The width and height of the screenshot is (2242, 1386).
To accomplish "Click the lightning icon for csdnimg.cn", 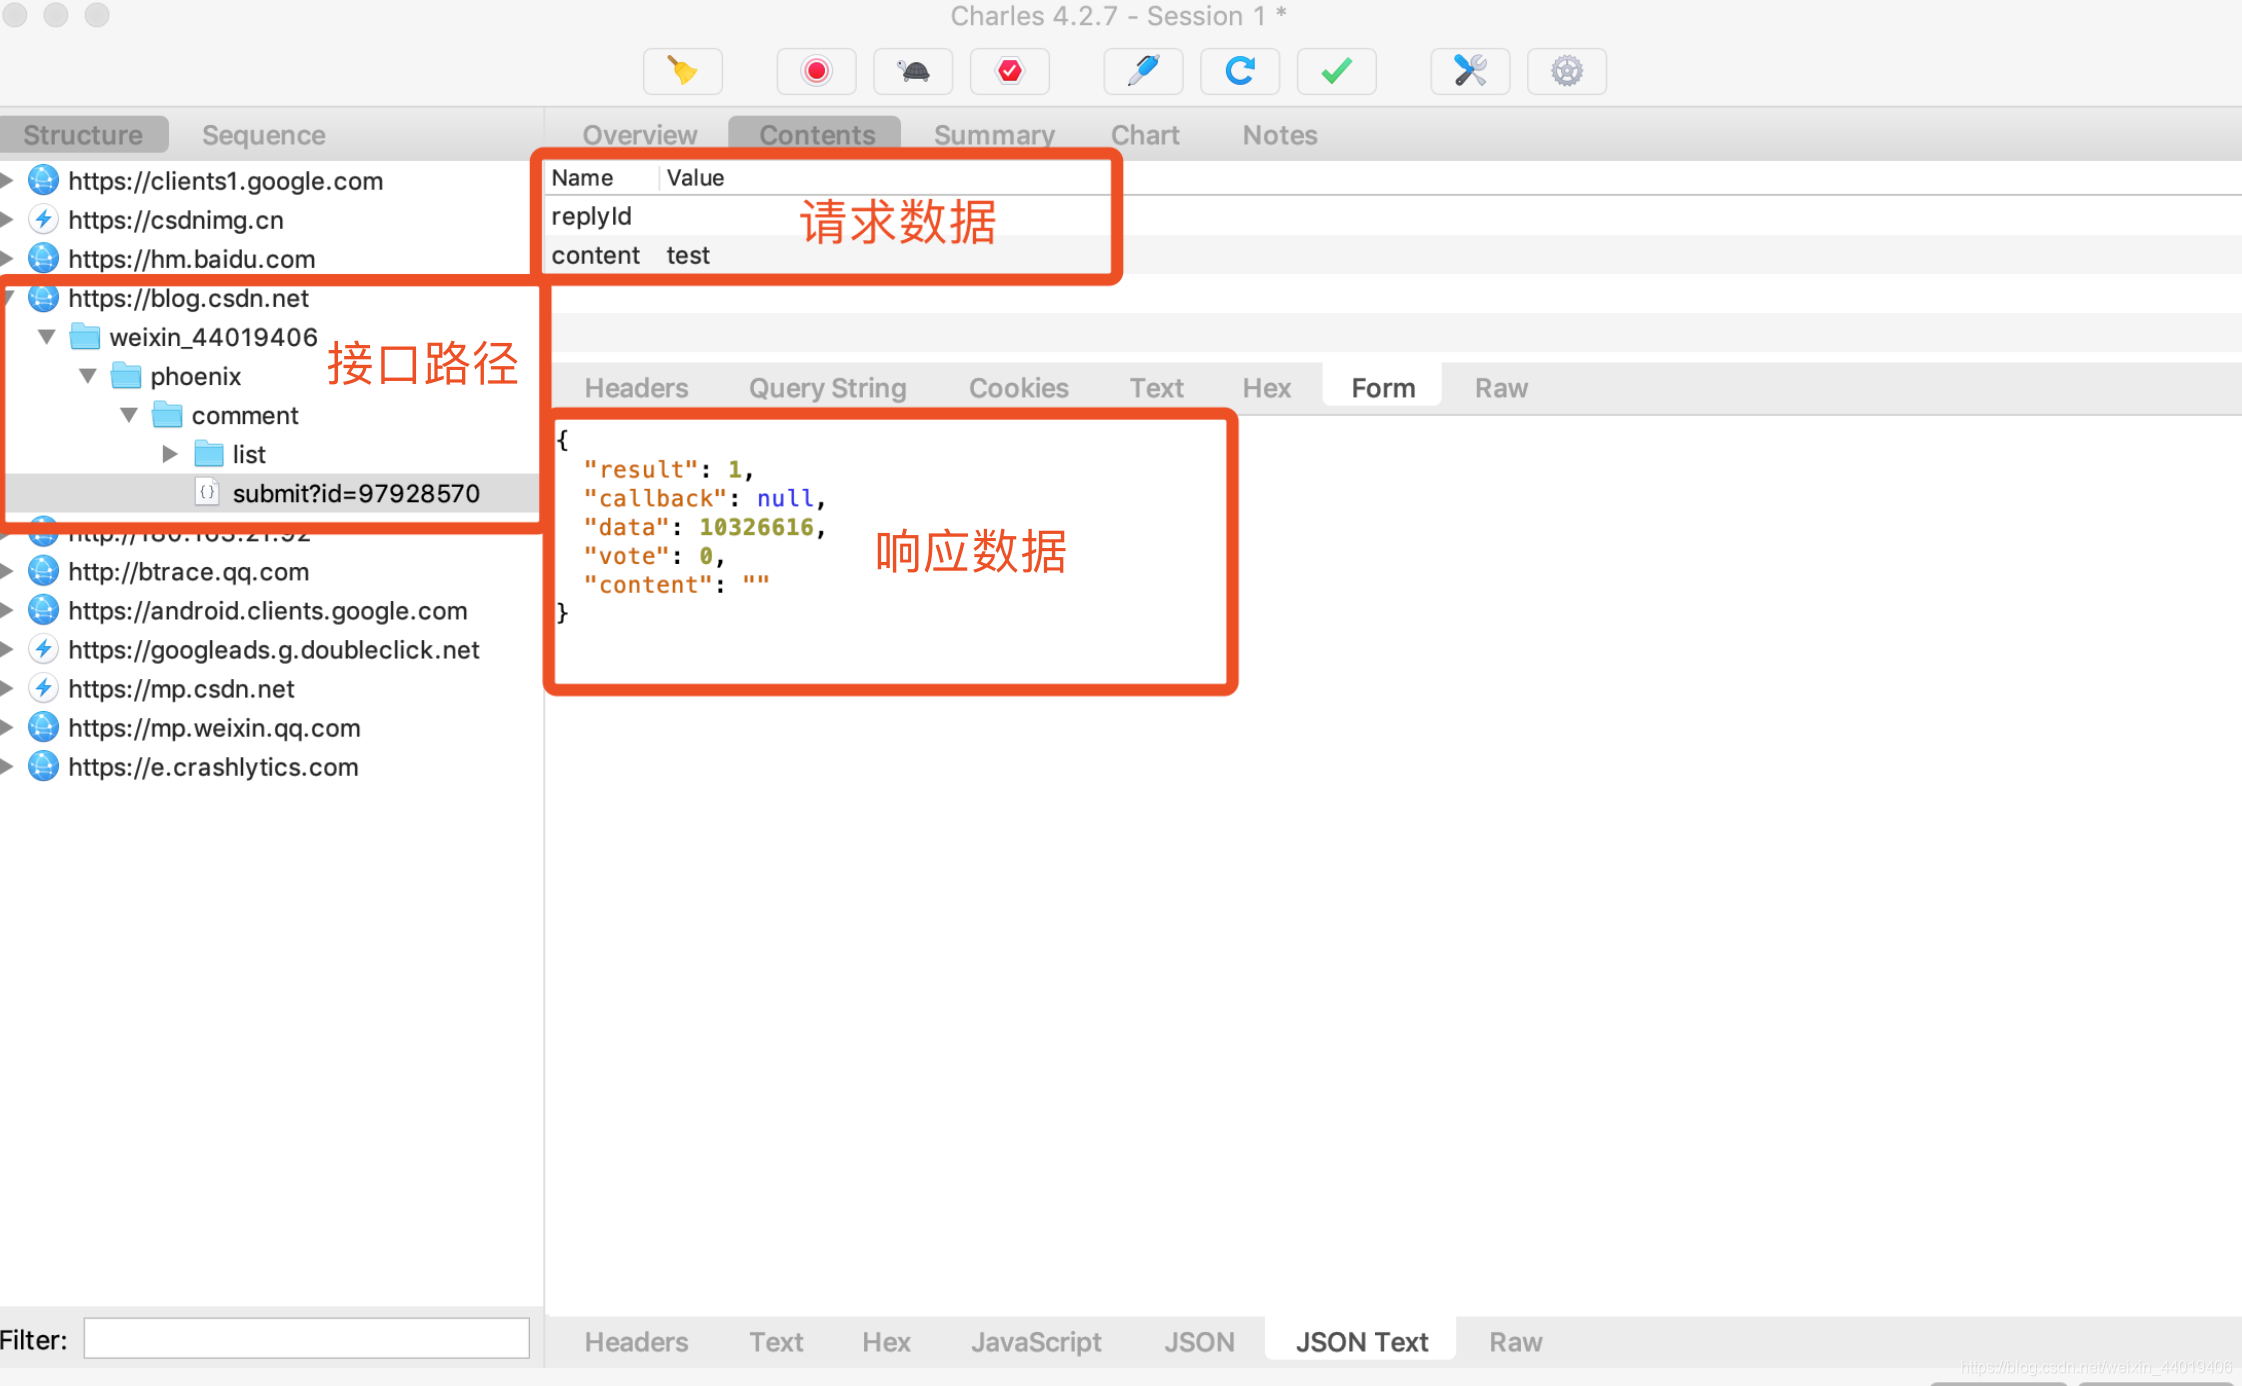I will pos(43,220).
